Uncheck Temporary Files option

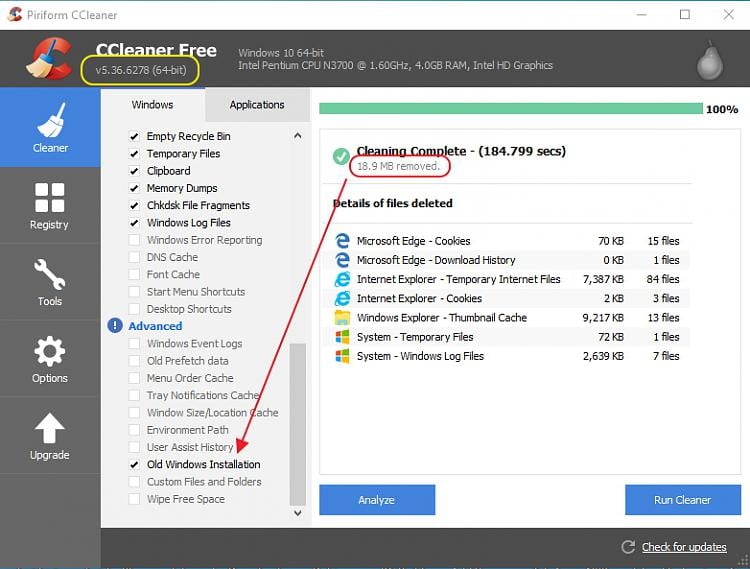tap(134, 153)
